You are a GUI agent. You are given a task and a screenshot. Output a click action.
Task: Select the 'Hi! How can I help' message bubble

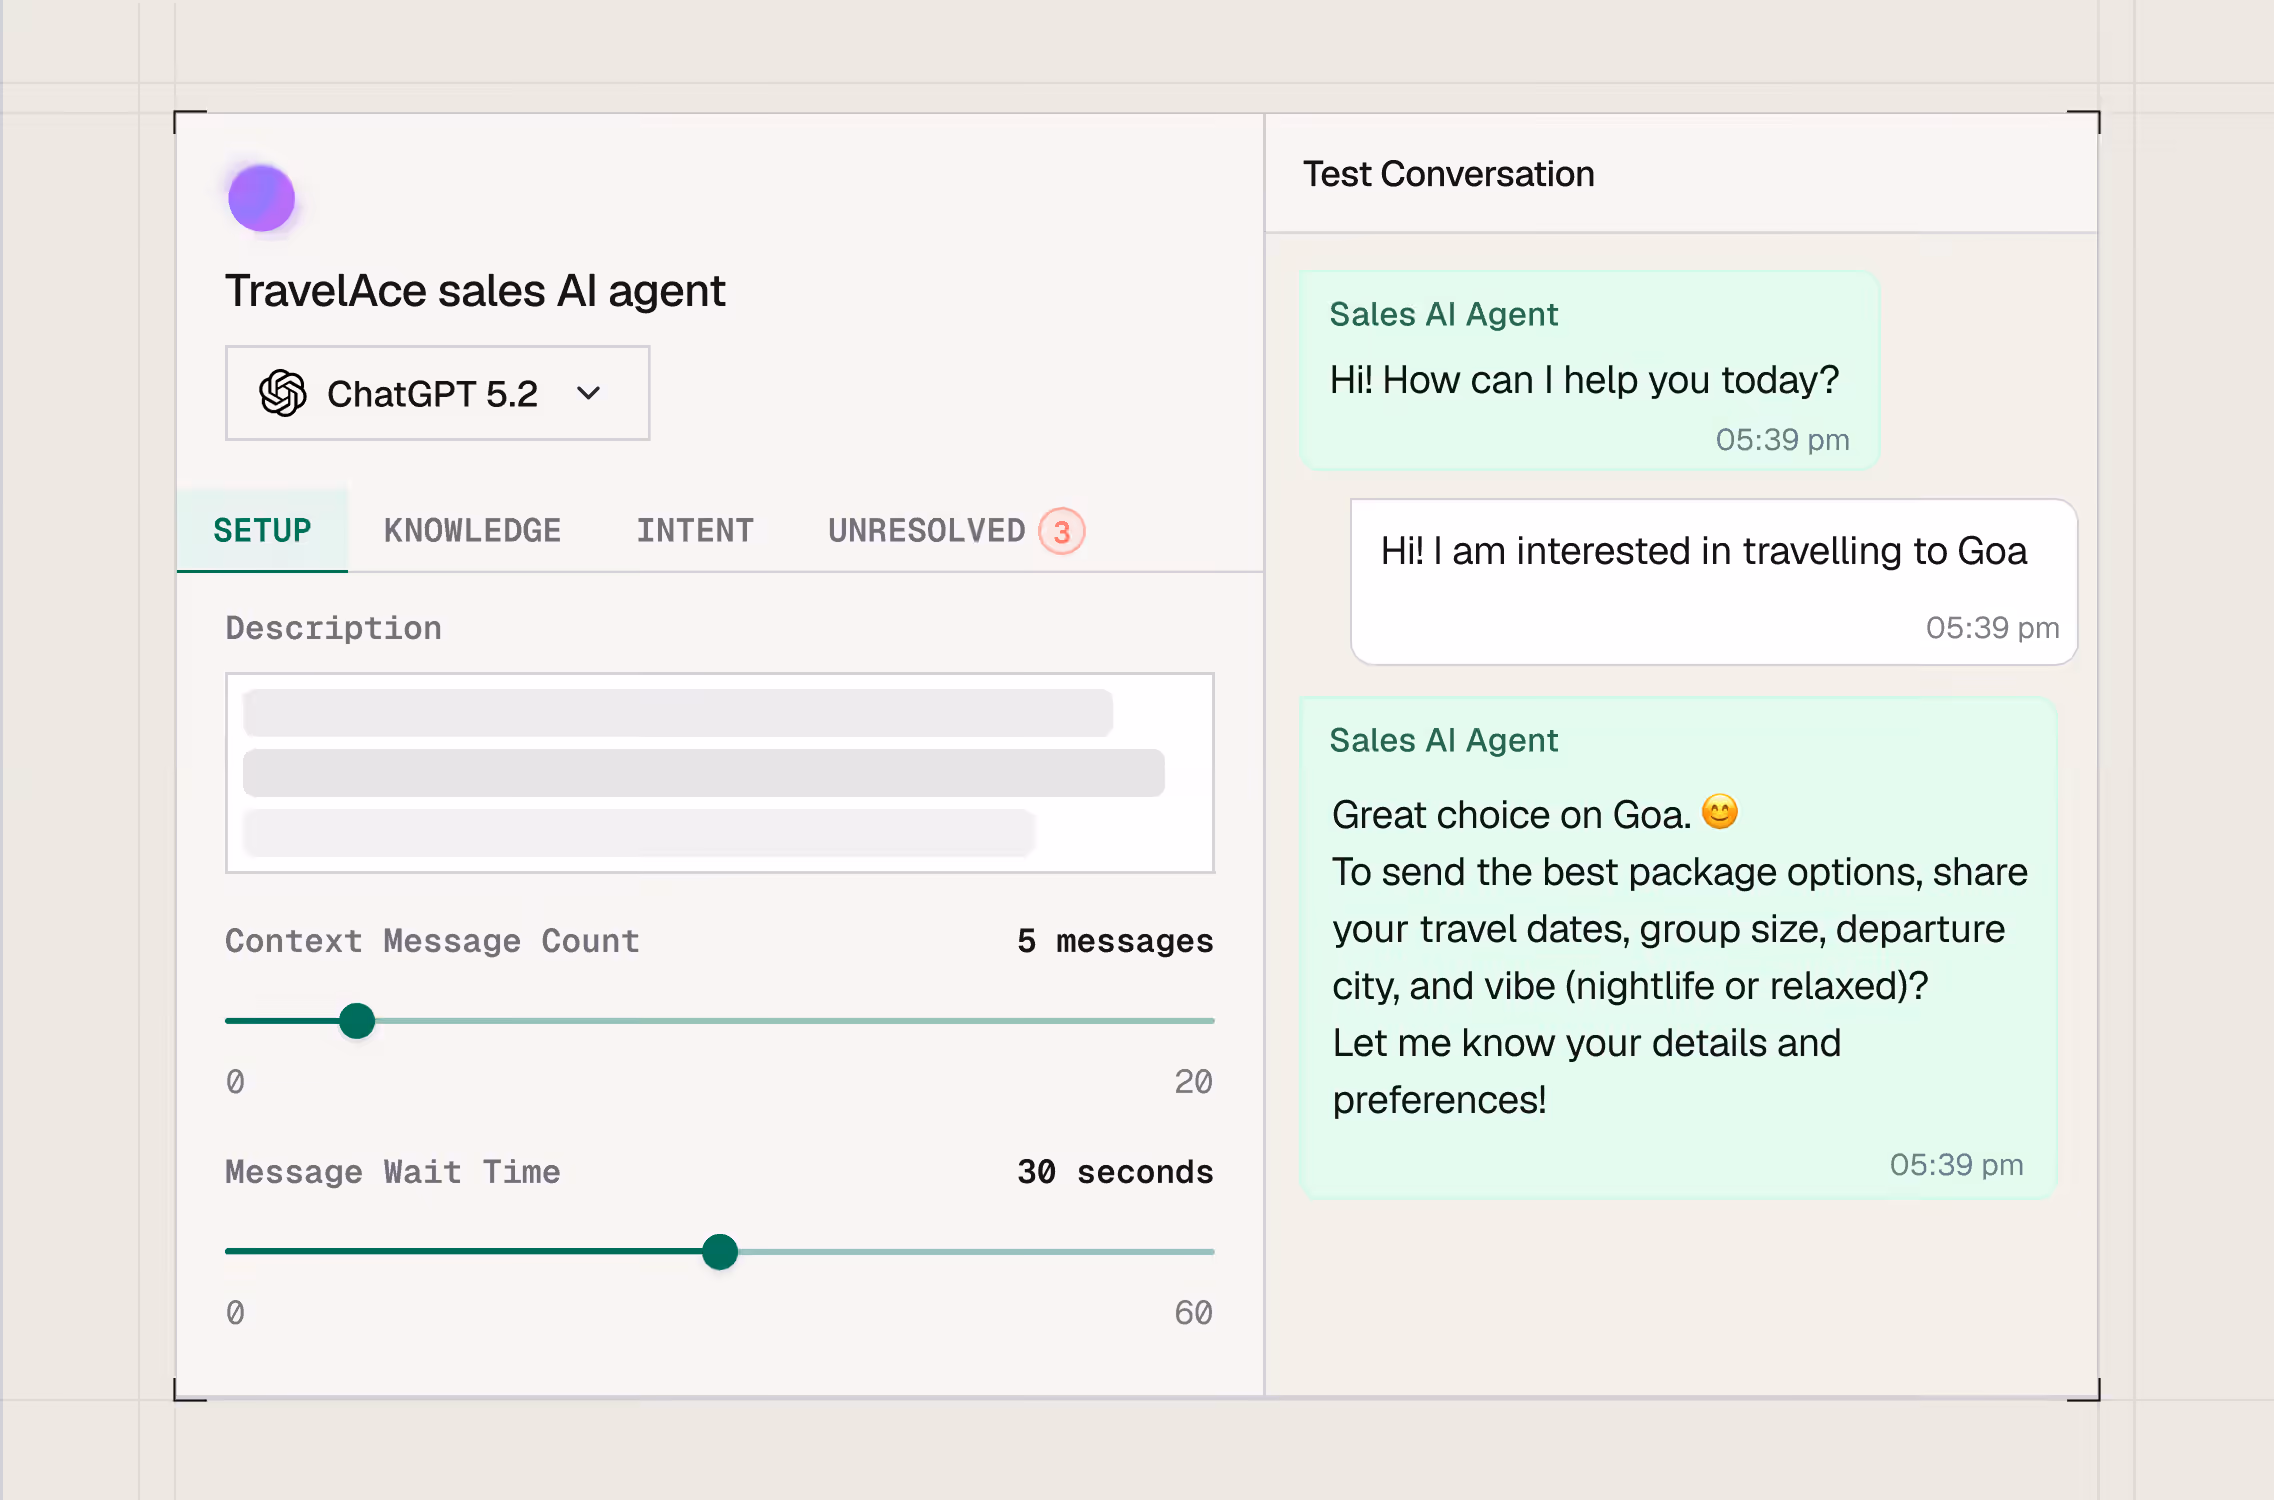pos(1588,372)
